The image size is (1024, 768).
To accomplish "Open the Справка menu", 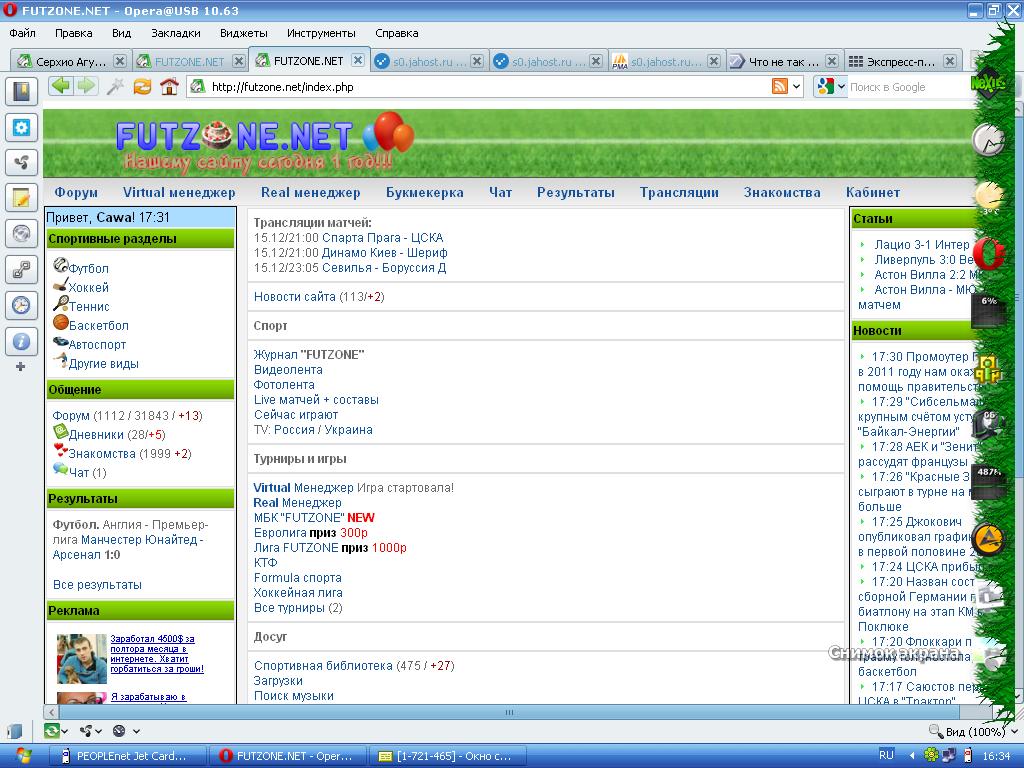I will pyautogui.click(x=396, y=33).
